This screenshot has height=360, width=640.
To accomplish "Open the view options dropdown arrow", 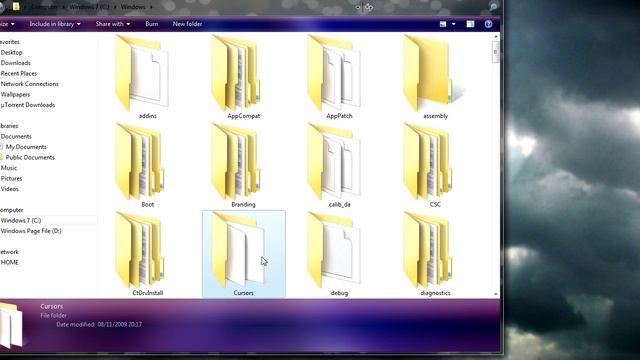I will [453, 24].
